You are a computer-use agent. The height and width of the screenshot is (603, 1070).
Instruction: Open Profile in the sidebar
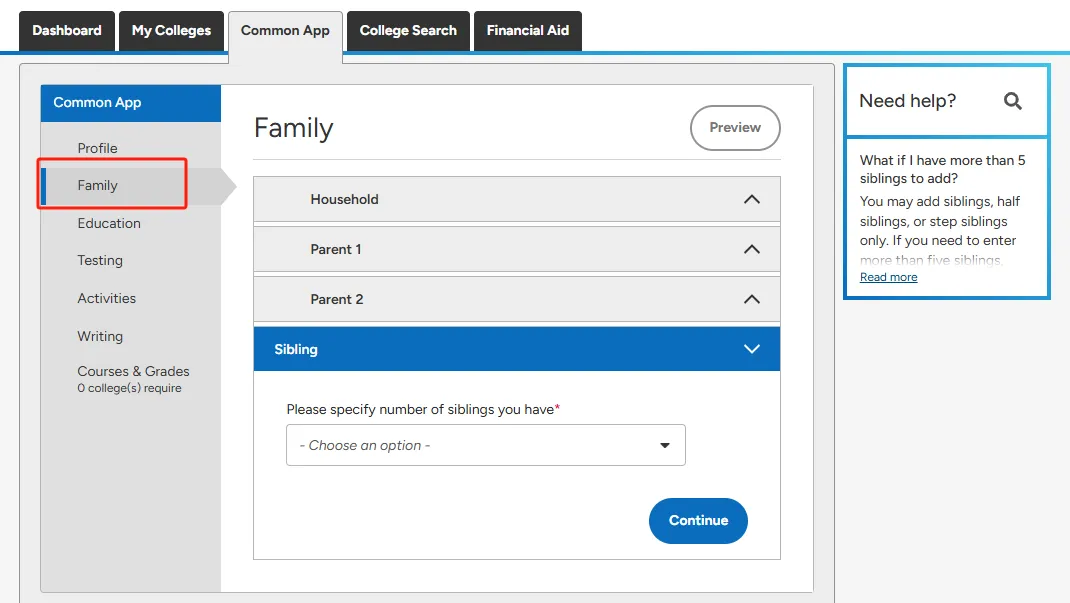tap(98, 148)
